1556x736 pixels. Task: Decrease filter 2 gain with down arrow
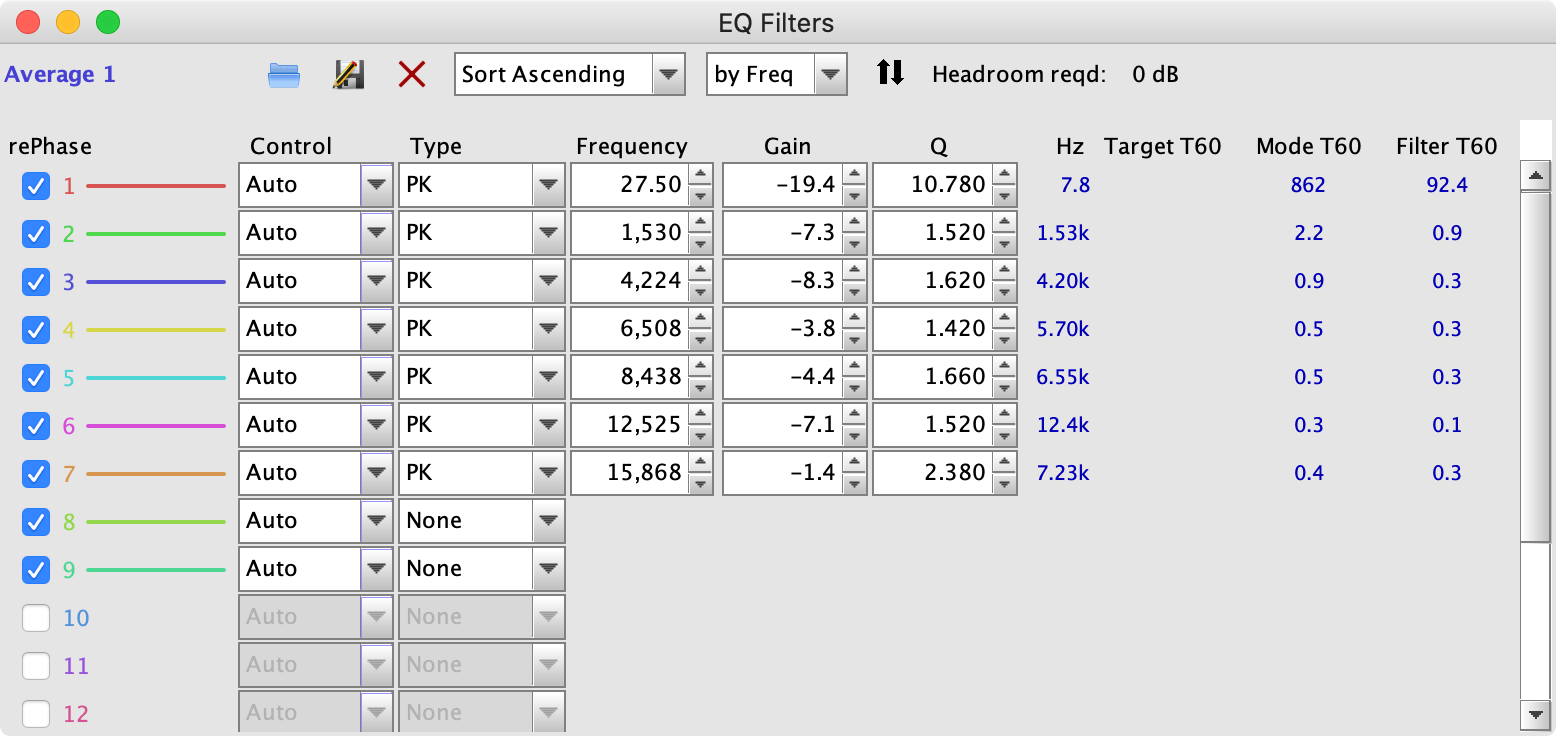click(853, 243)
